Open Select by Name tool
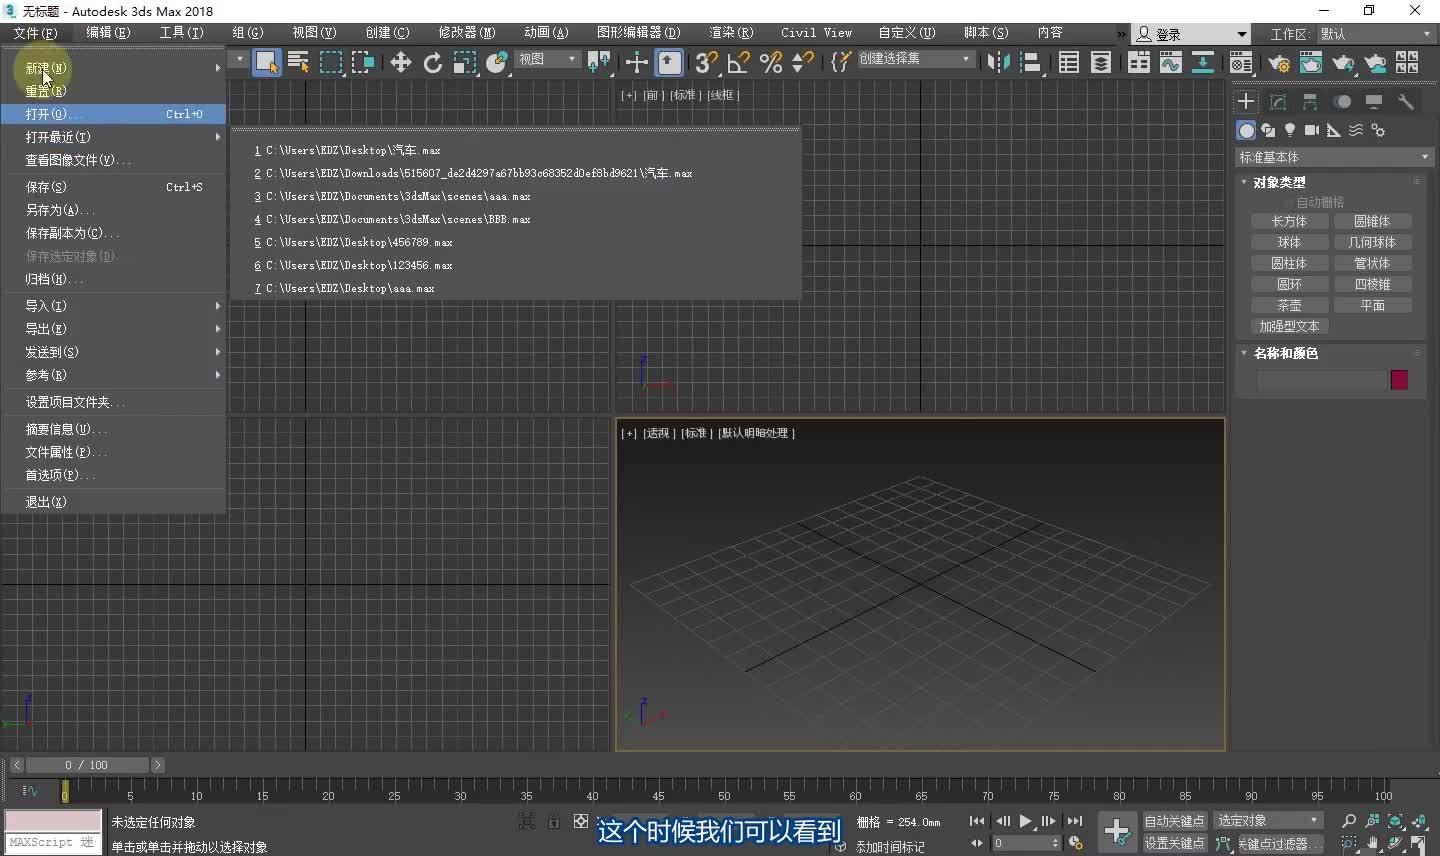The height and width of the screenshot is (856, 1440). pos(298,62)
